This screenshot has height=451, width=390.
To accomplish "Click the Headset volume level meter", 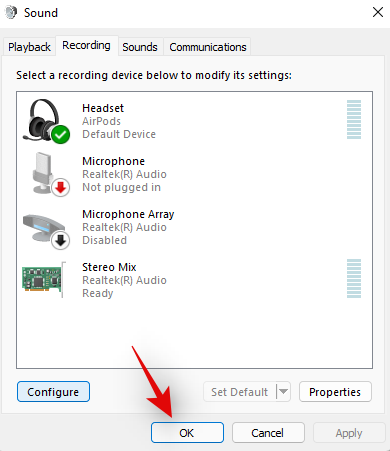I will click(x=354, y=119).
